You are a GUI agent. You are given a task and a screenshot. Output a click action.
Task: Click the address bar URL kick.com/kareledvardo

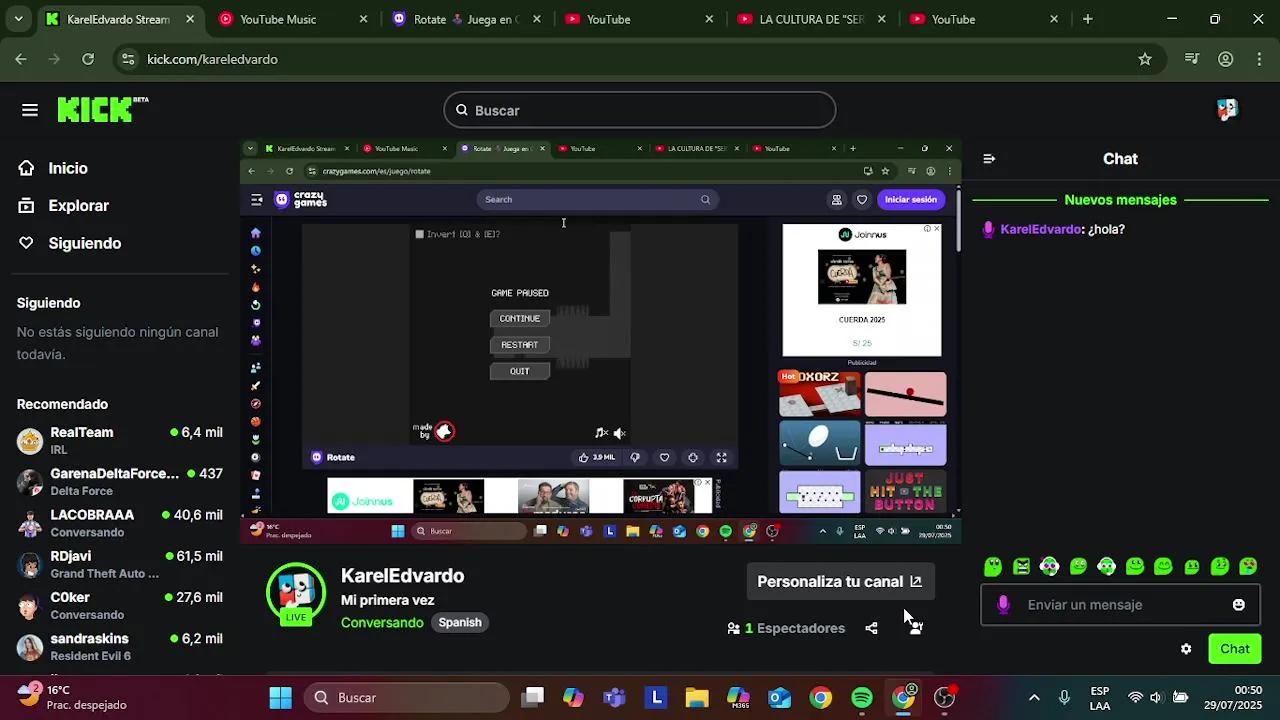[x=212, y=59]
